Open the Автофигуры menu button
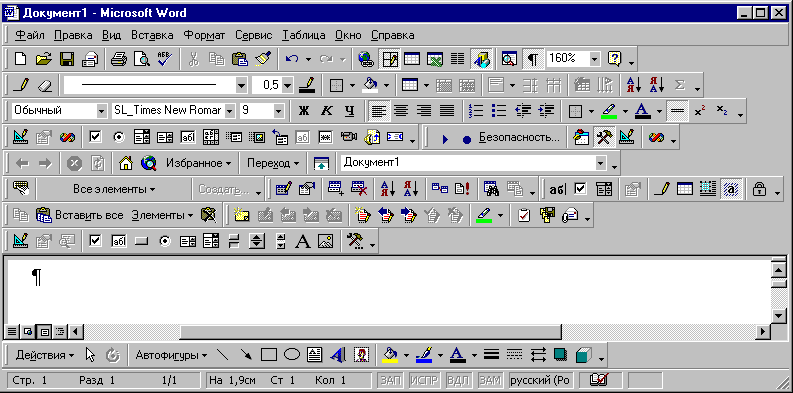 (171, 355)
